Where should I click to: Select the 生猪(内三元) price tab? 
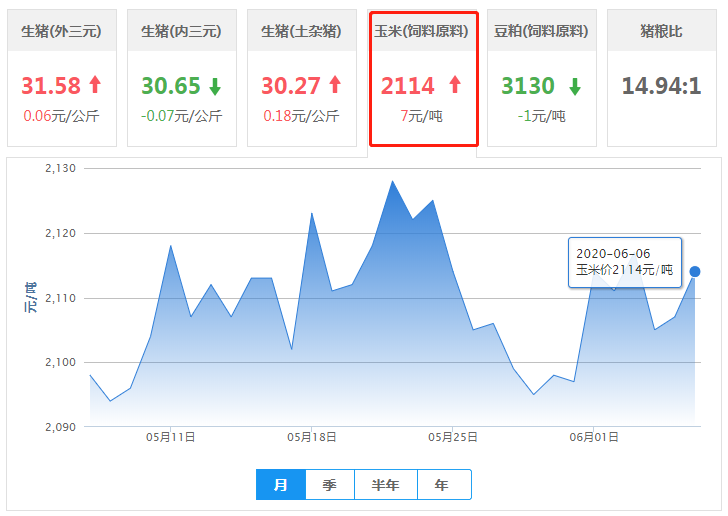(182, 31)
